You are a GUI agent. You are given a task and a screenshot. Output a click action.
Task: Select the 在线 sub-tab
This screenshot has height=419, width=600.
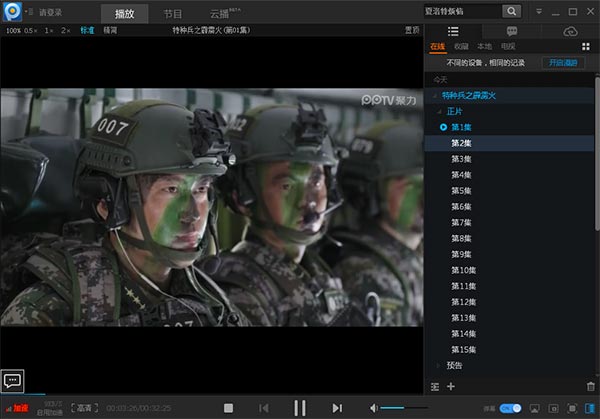tap(438, 47)
